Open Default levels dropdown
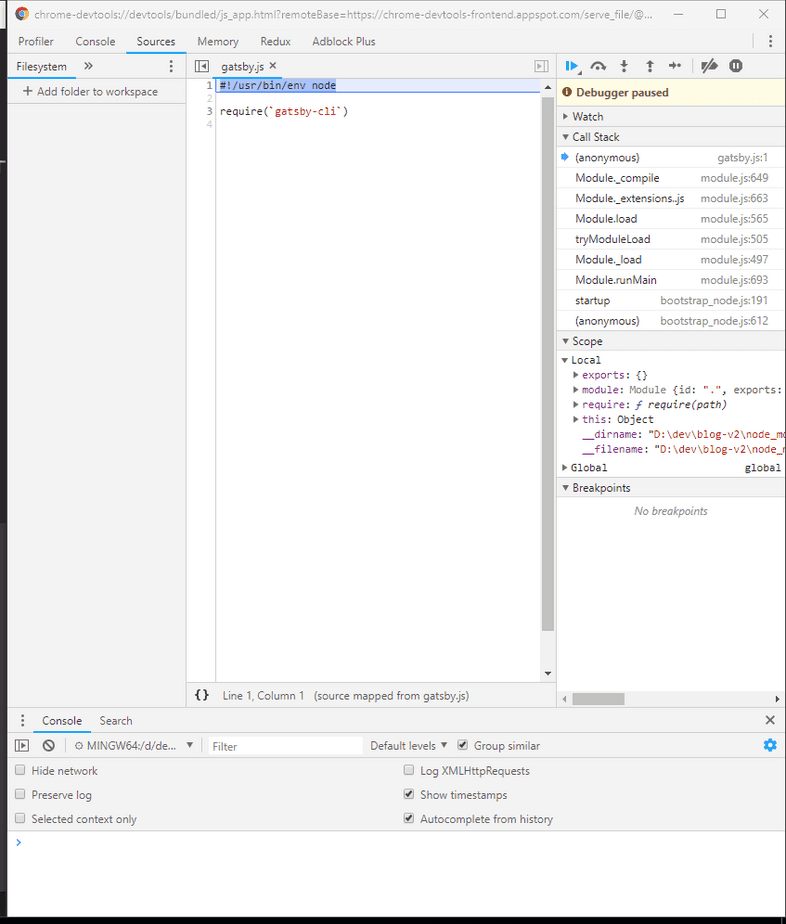The image size is (786, 924). [x=408, y=746]
